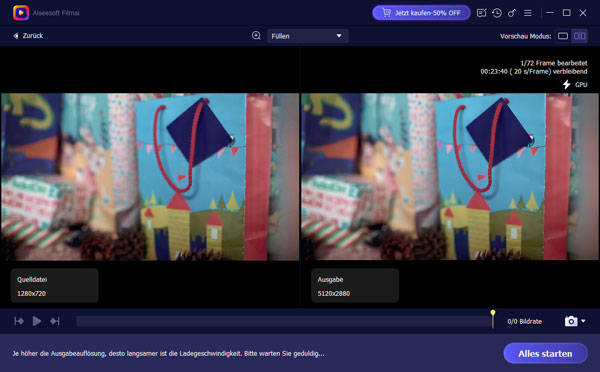Viewport: 600px width, 372px height.
Task: Switch to single-view preview mode
Action: click(563, 36)
